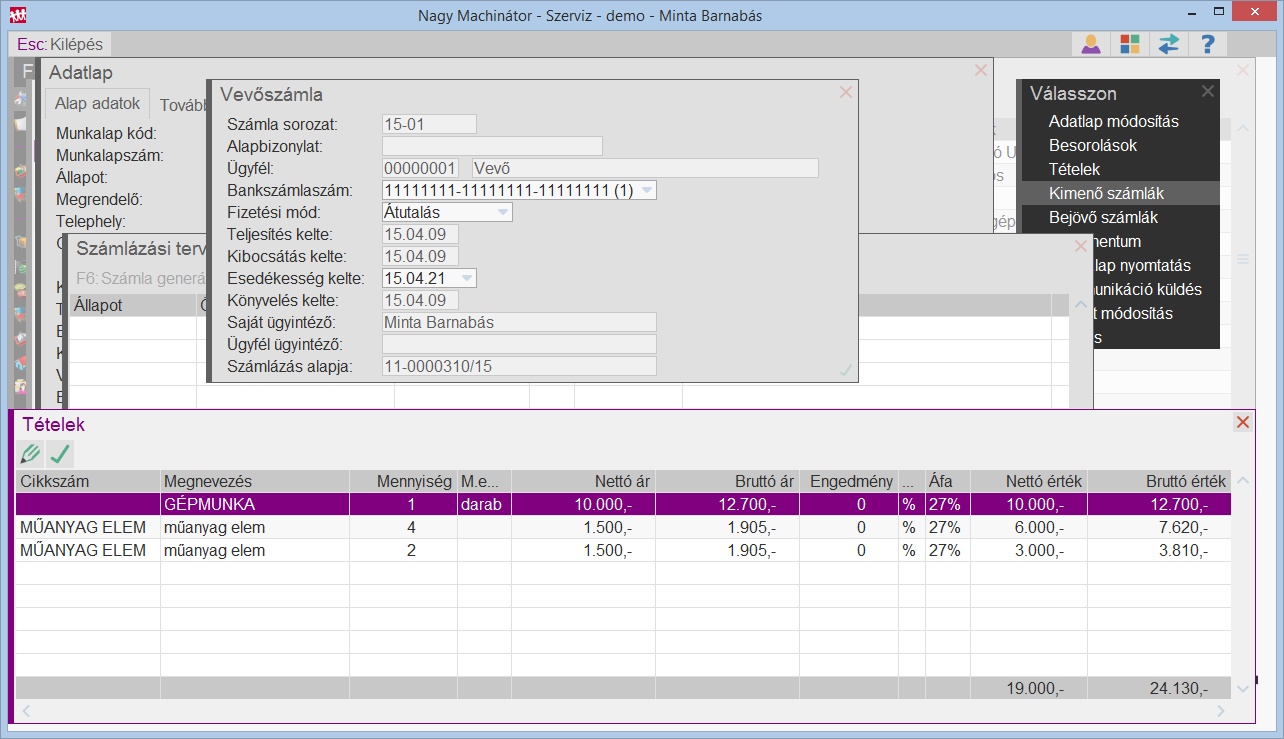Select Adatlap módosítás in the Válasszon menu
This screenshot has width=1284, height=739.
pyautogui.click(x=1114, y=122)
